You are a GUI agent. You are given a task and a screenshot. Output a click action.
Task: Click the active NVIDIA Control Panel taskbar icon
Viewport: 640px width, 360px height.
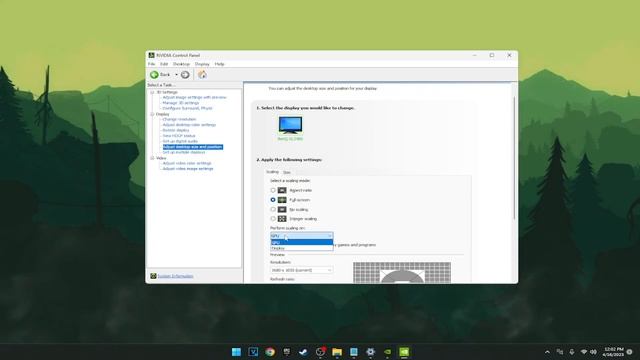click(404, 352)
